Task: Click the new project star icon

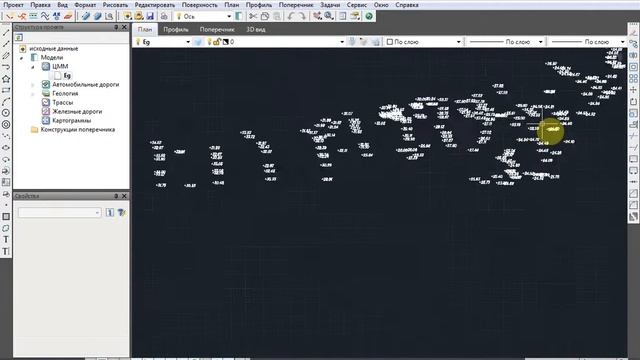Action: click(127, 16)
